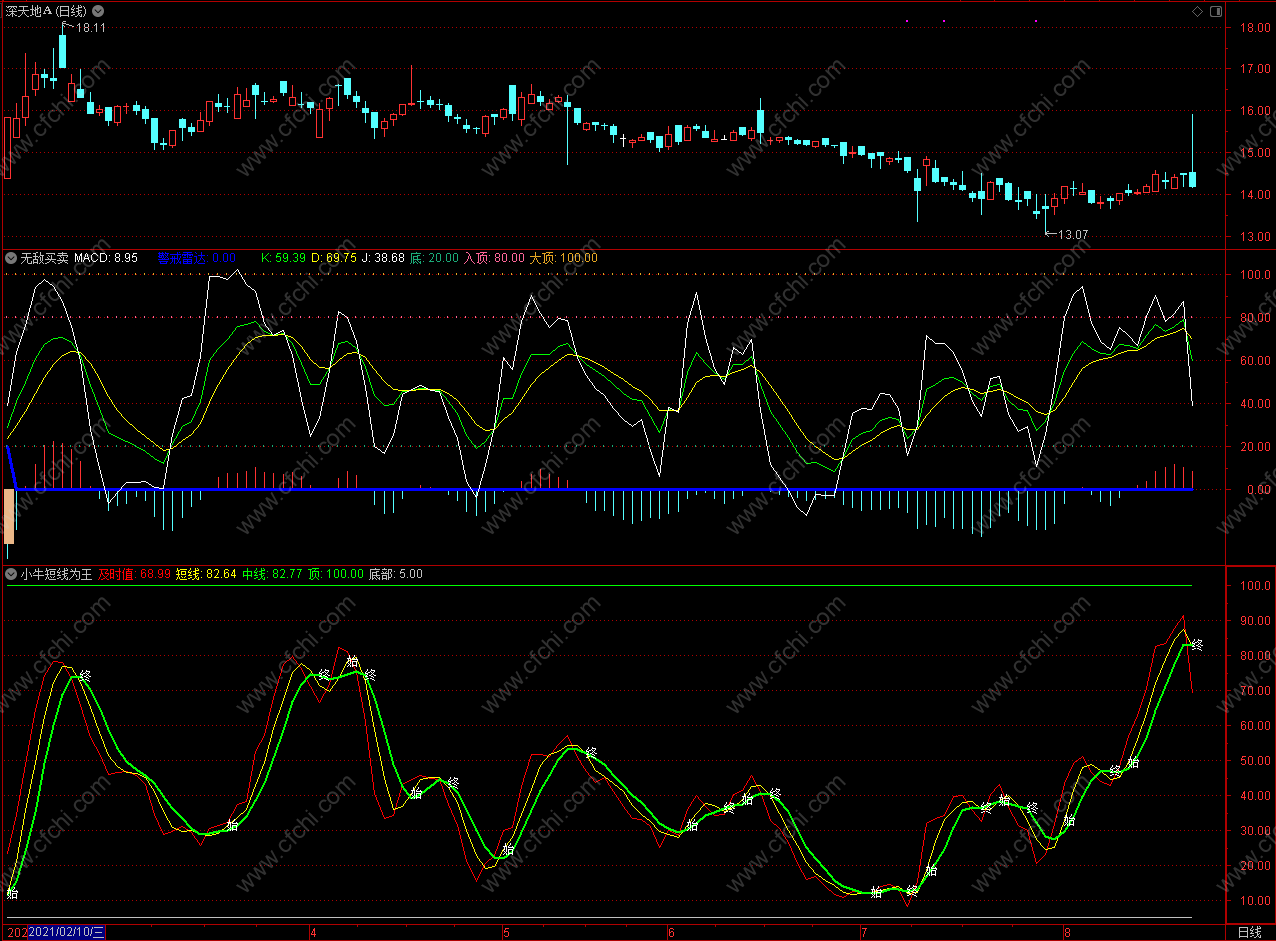Click the first 始 marker at bottom-left
The image size is (1276, 941).
12,892
